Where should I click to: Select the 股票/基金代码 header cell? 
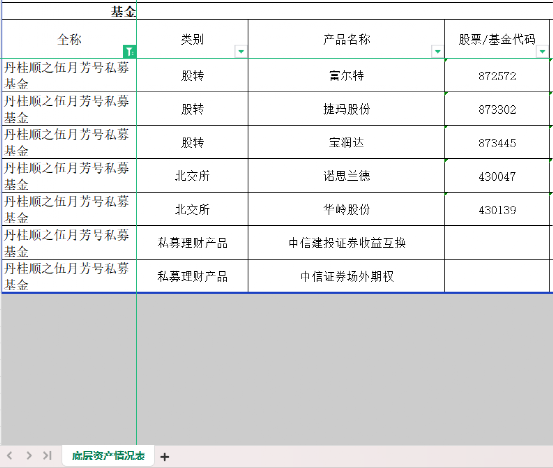[x=497, y=39]
